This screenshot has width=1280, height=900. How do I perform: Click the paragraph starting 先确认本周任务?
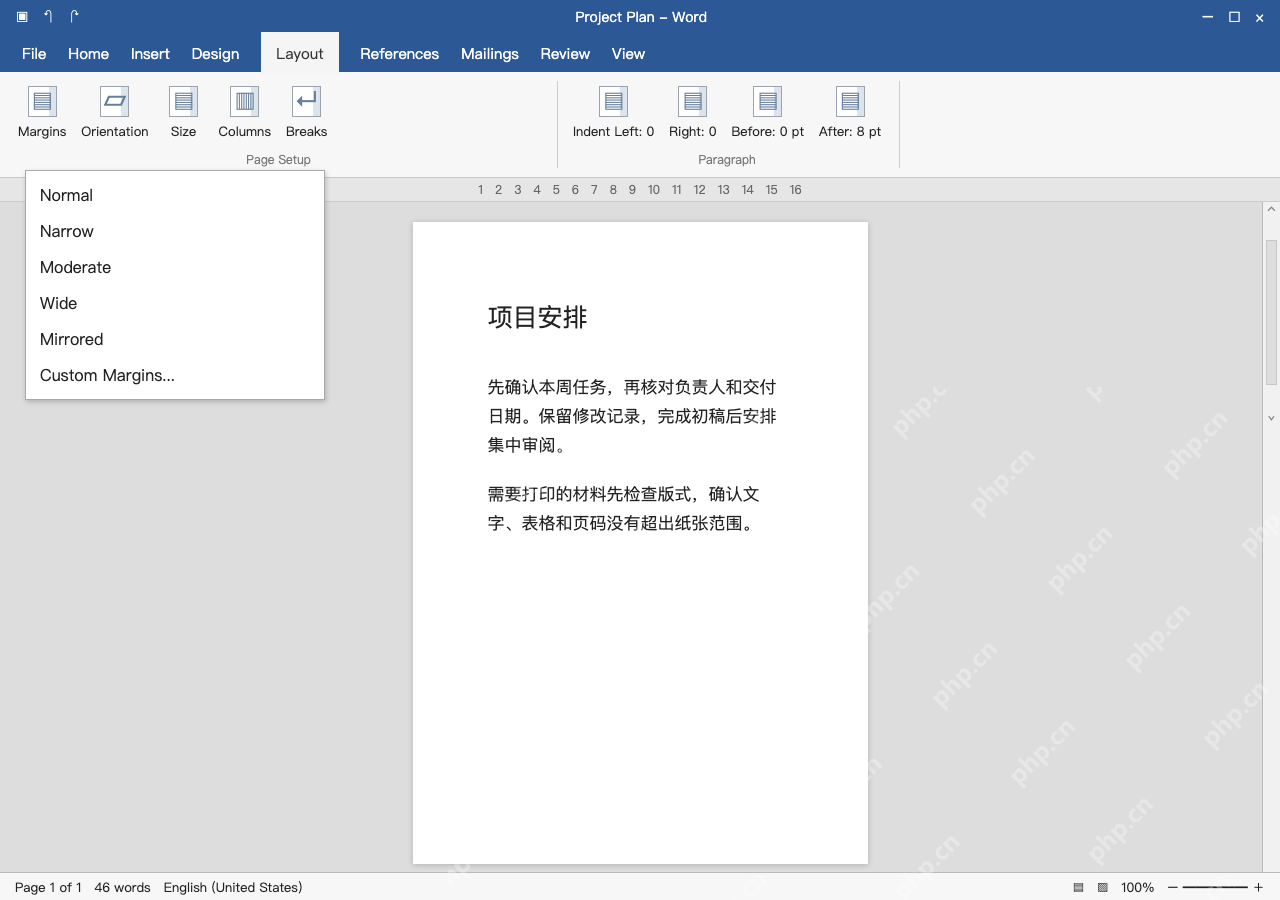[x=632, y=416]
